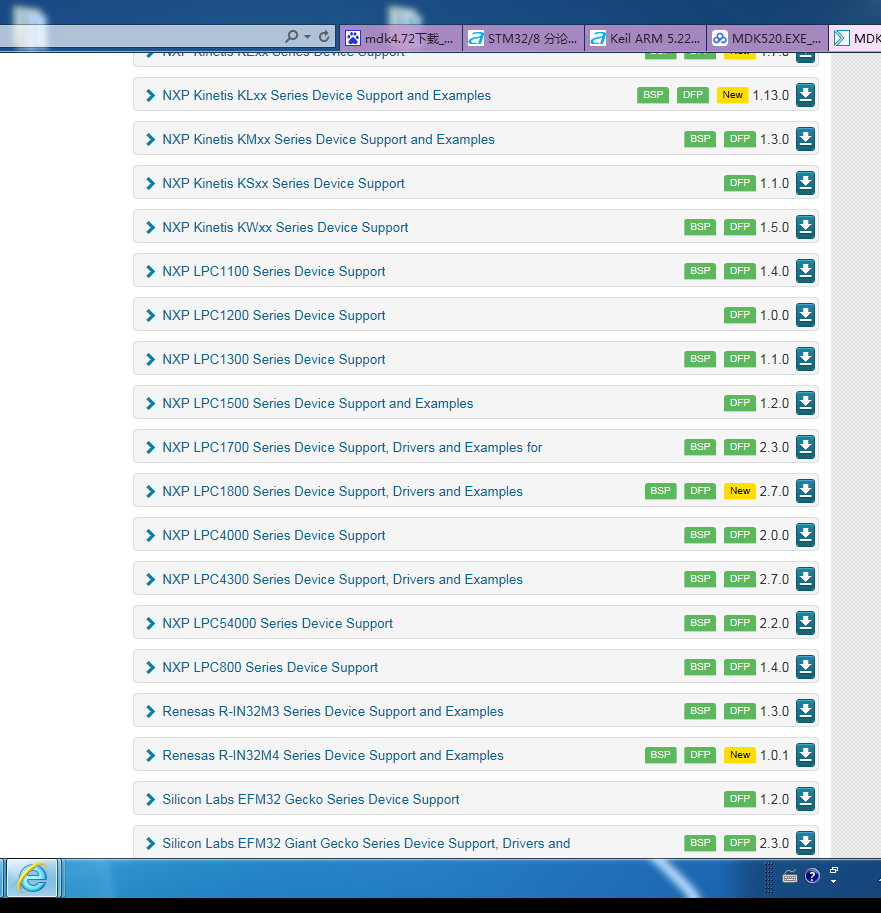Open Internet Explorer from the taskbar
The height and width of the screenshot is (913, 881).
[31, 878]
